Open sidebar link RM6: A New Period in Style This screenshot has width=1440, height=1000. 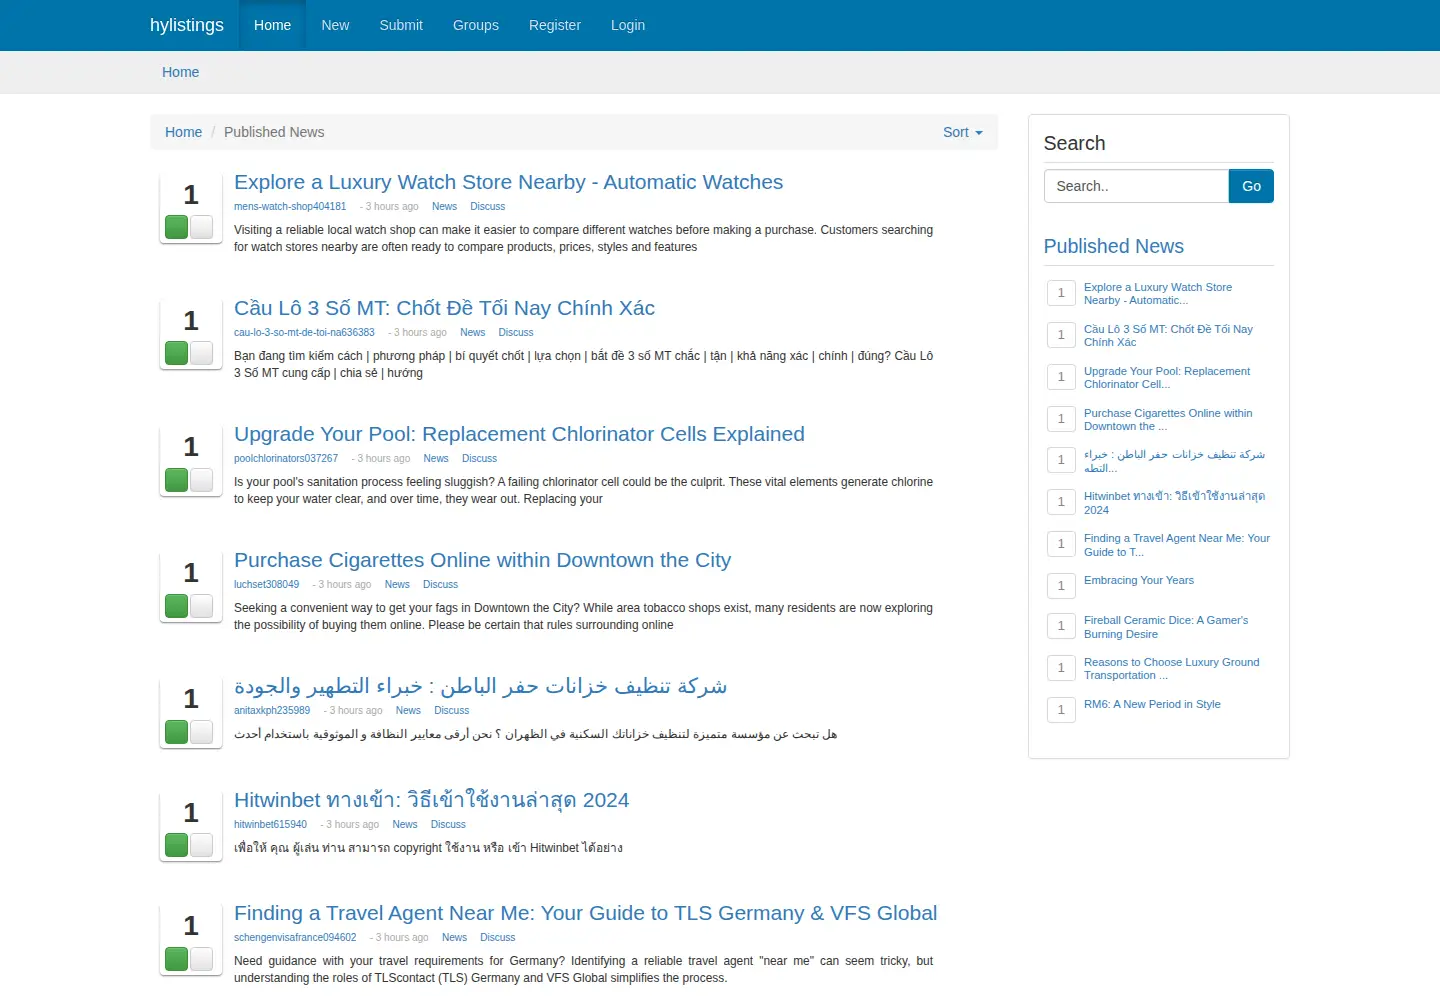point(1152,704)
